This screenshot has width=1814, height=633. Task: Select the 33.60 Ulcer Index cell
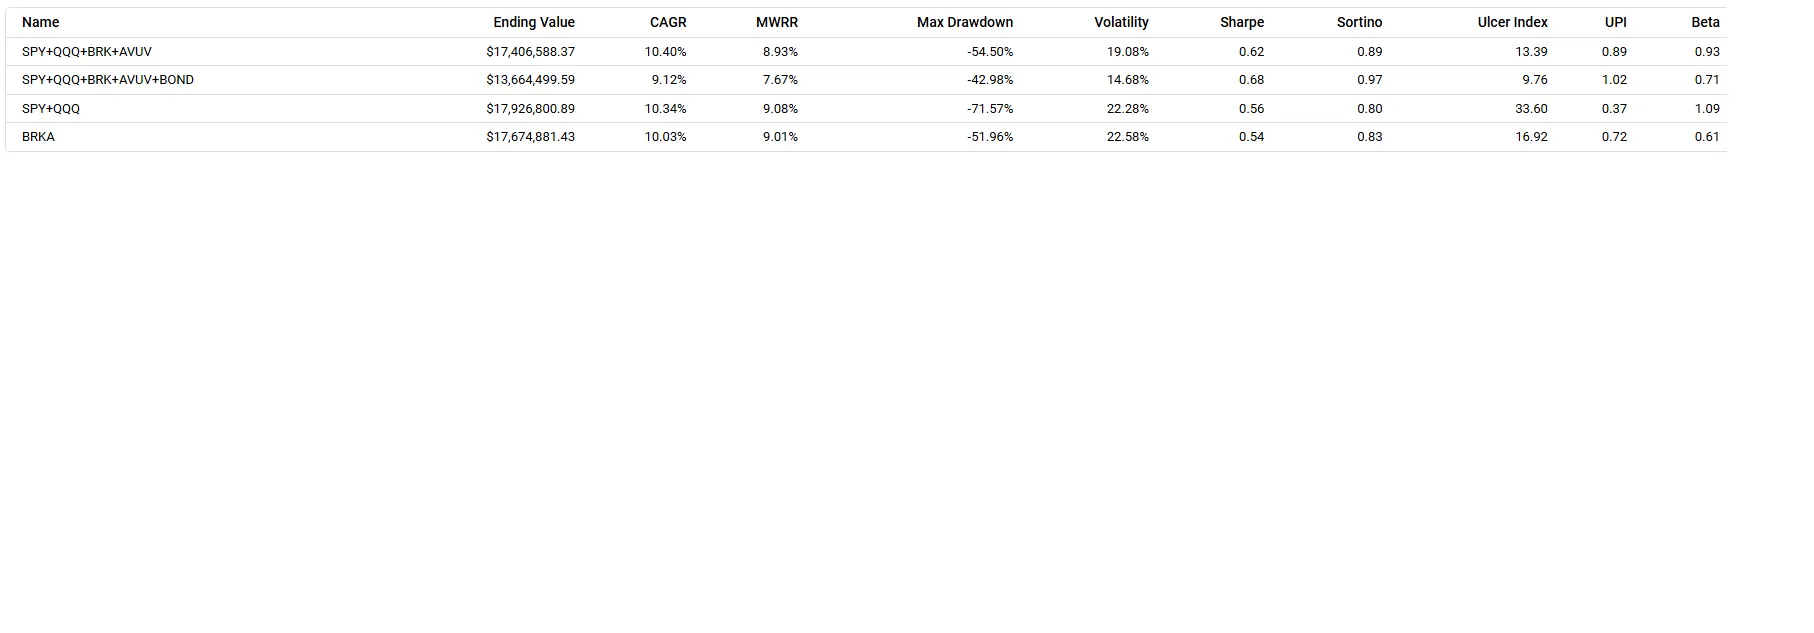click(1531, 108)
